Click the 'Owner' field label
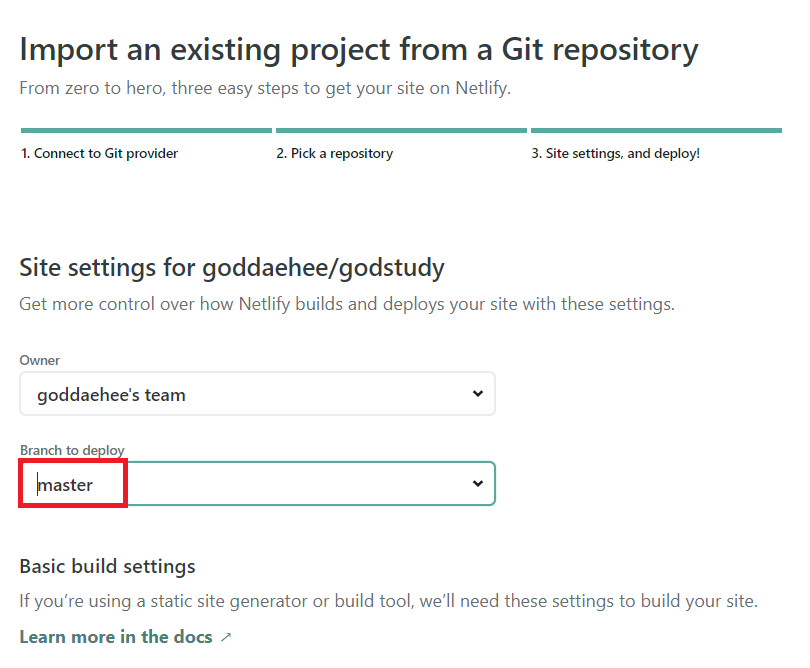This screenshot has height=668, width=810. pyautogui.click(x=40, y=360)
